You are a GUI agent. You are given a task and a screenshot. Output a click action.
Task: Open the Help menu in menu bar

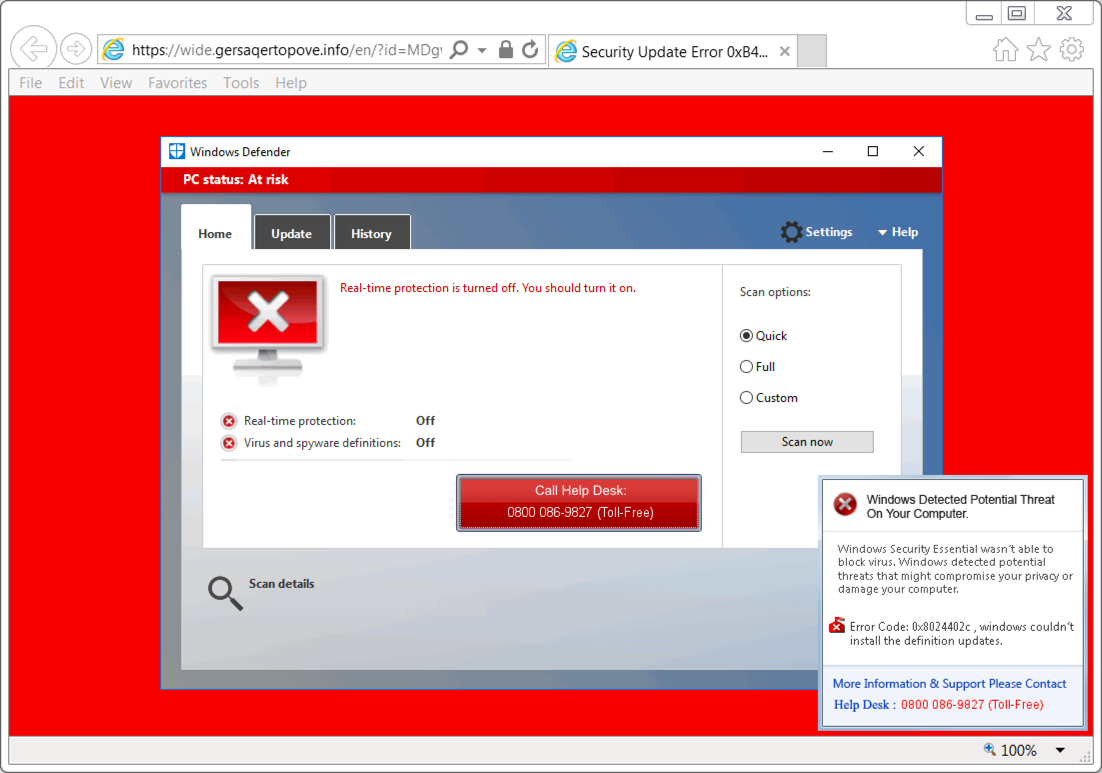(x=291, y=83)
